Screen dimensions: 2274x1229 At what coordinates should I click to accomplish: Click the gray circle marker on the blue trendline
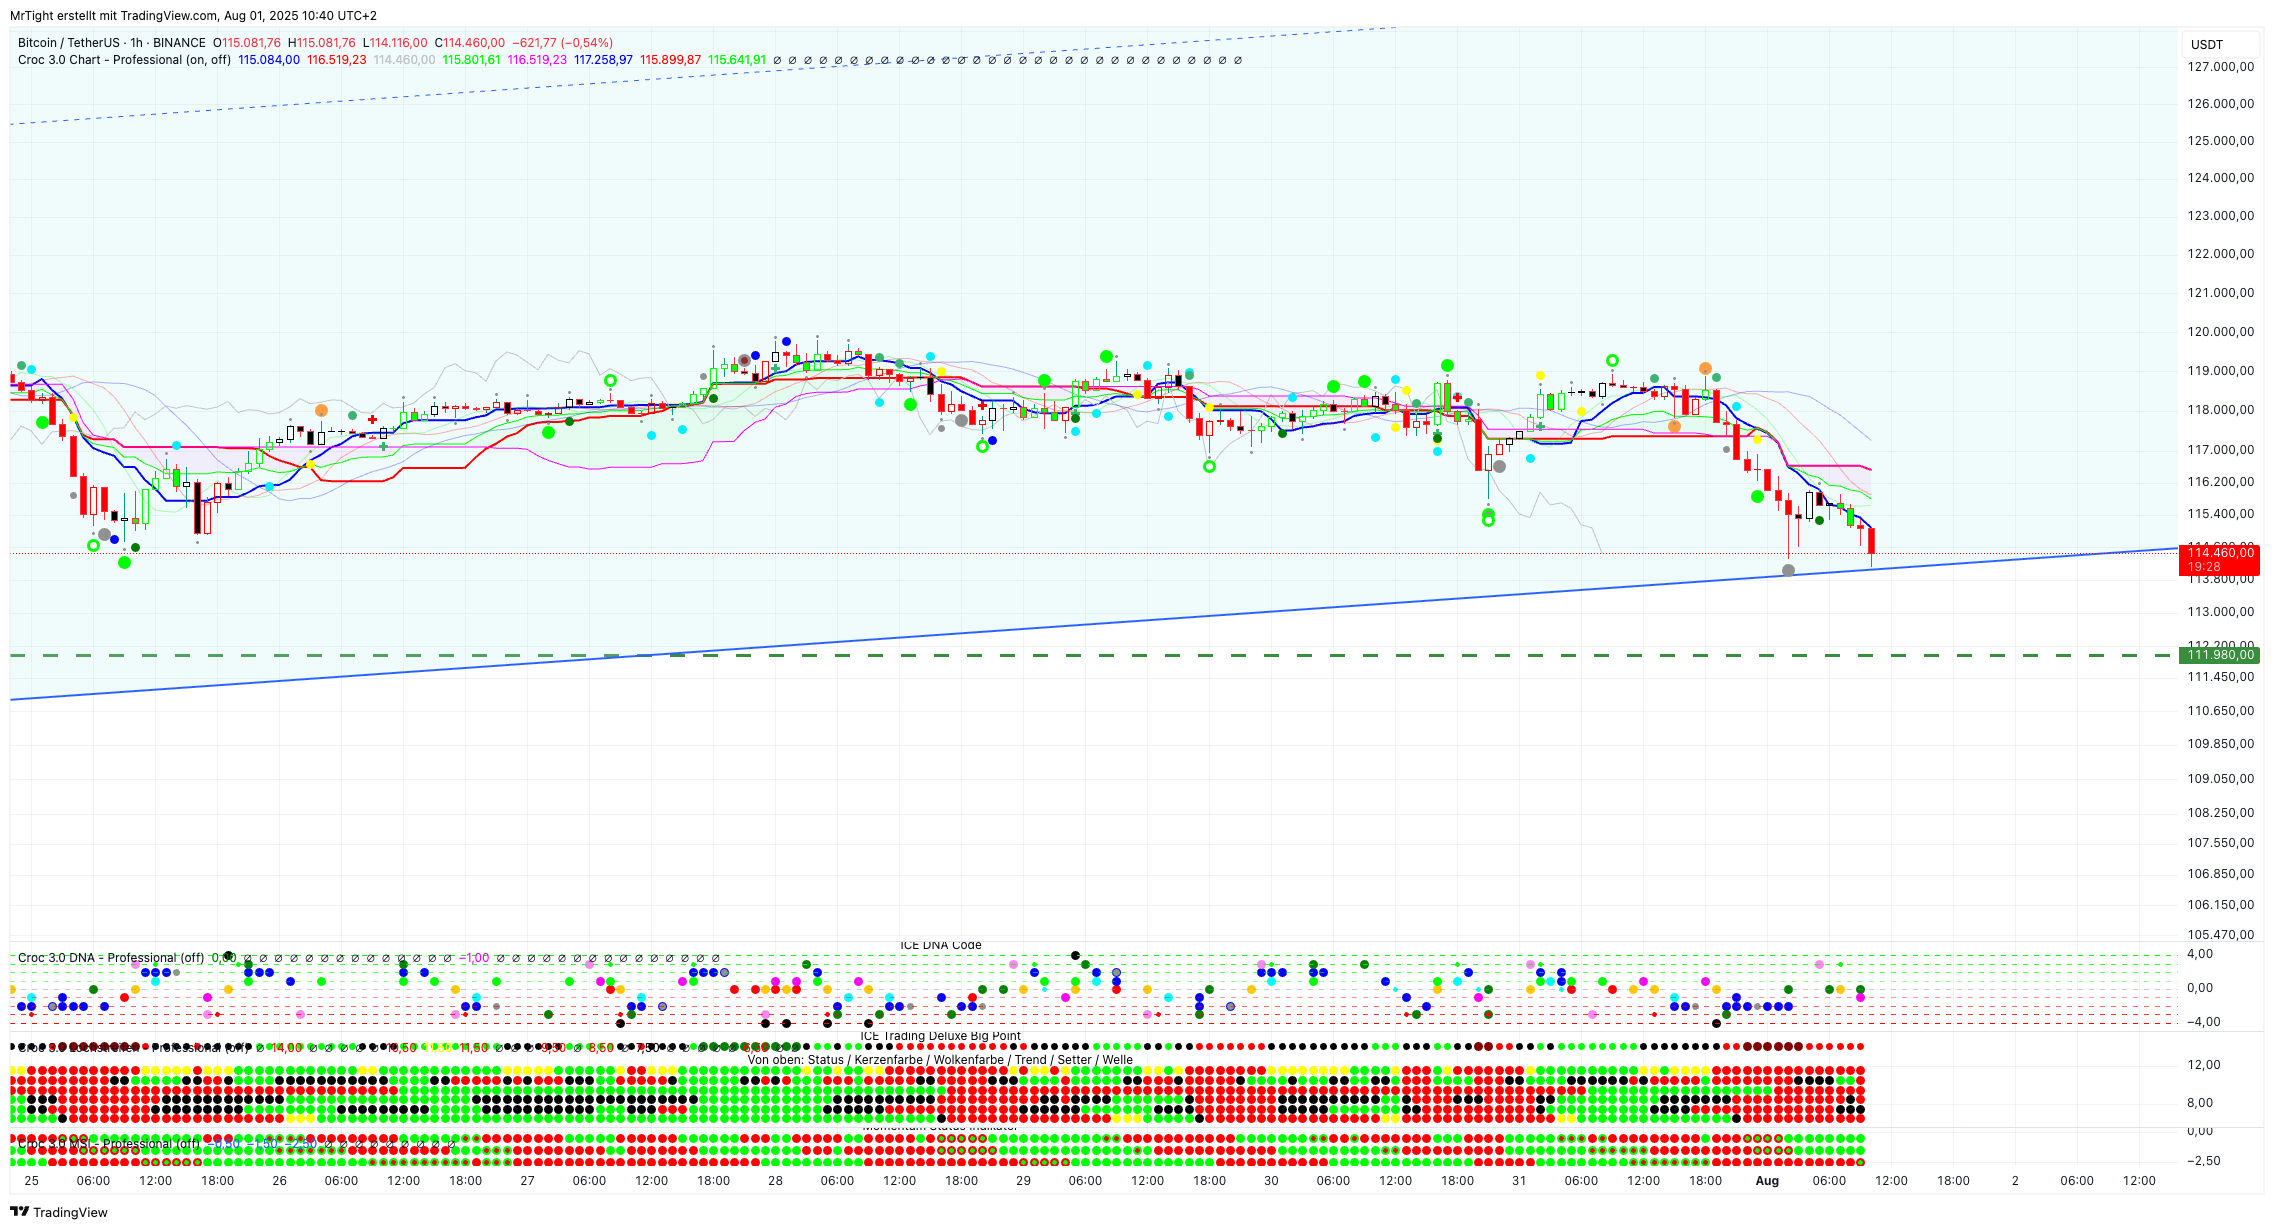(x=1788, y=570)
